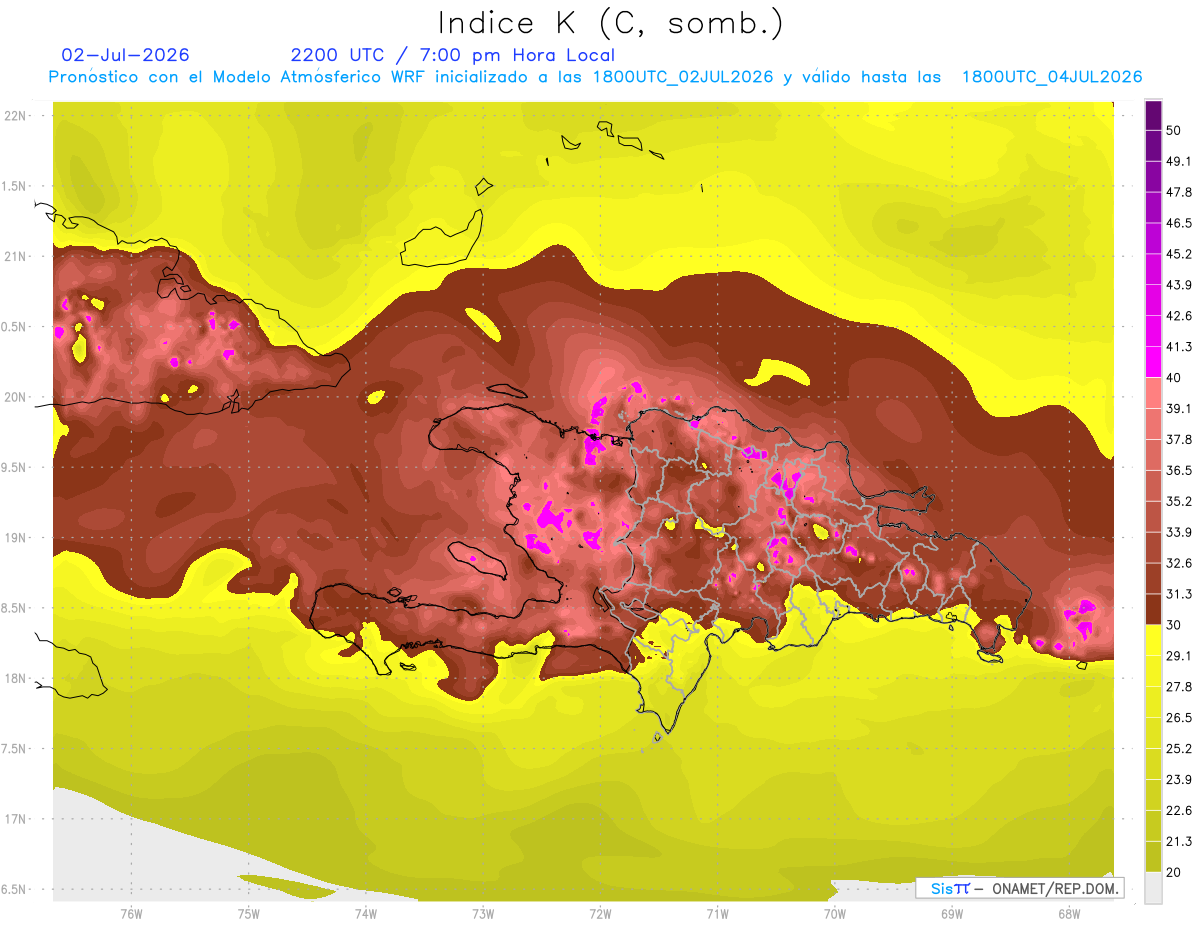Click colorbar value '31.3'

pyautogui.click(x=1178, y=594)
